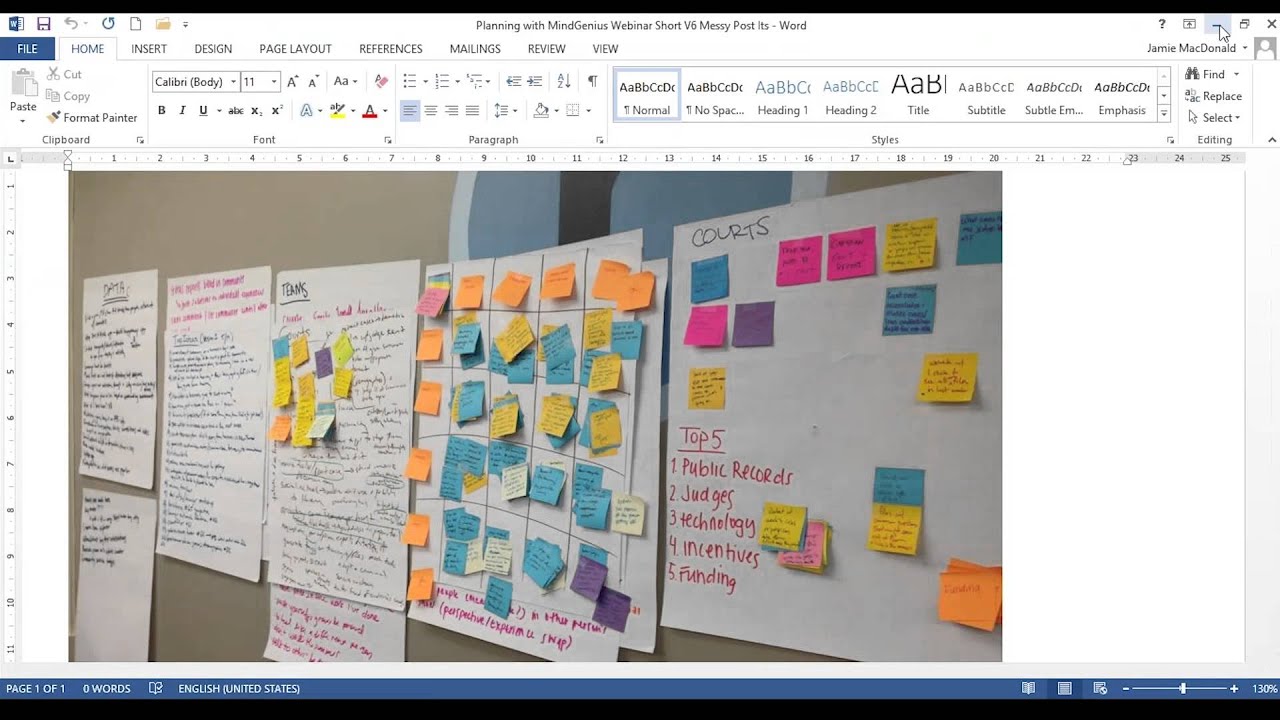Apply the Heading 1 style
The height and width of the screenshot is (720, 1280).
click(783, 96)
